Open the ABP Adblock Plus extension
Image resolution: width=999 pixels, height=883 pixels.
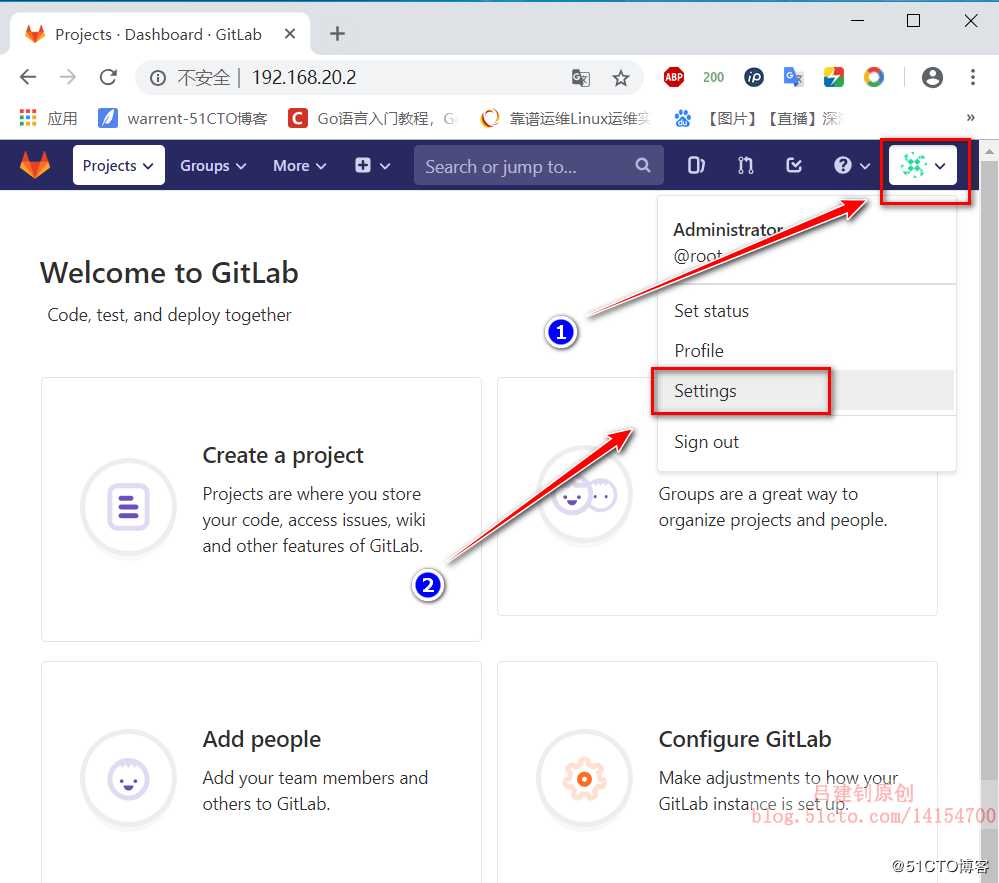tap(673, 77)
